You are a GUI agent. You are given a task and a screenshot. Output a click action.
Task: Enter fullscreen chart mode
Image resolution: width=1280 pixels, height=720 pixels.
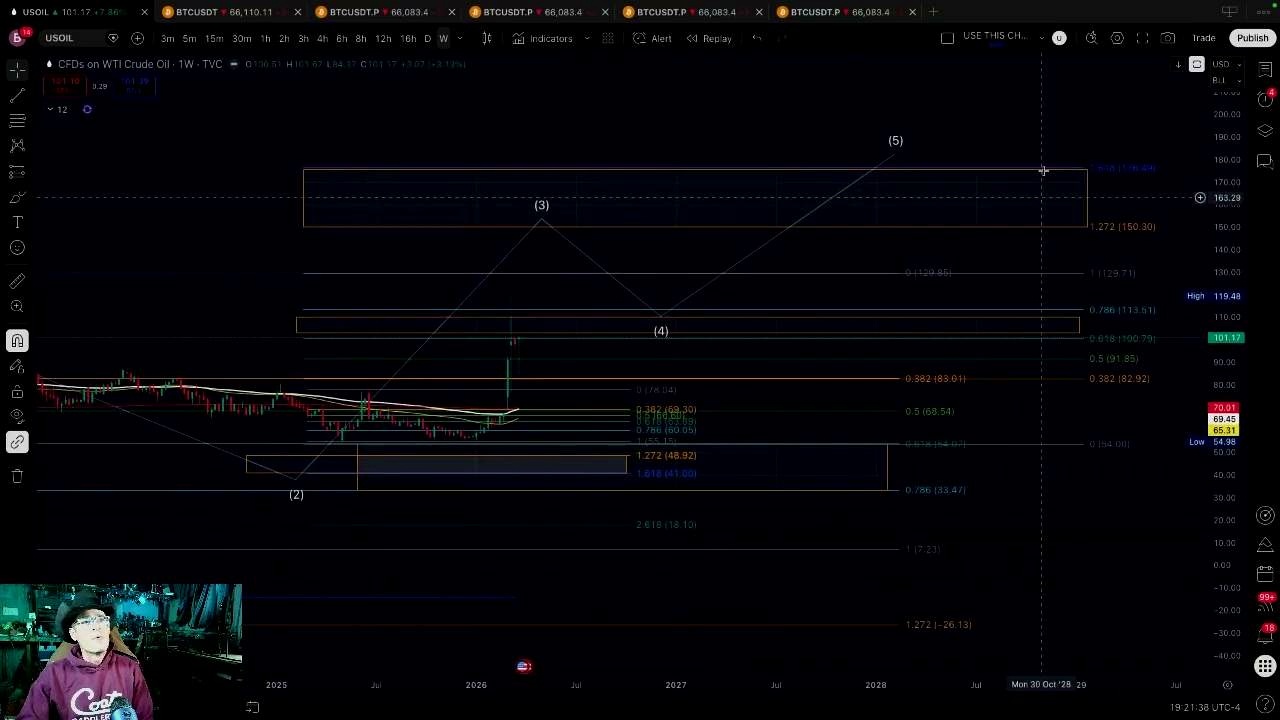tap(1143, 38)
